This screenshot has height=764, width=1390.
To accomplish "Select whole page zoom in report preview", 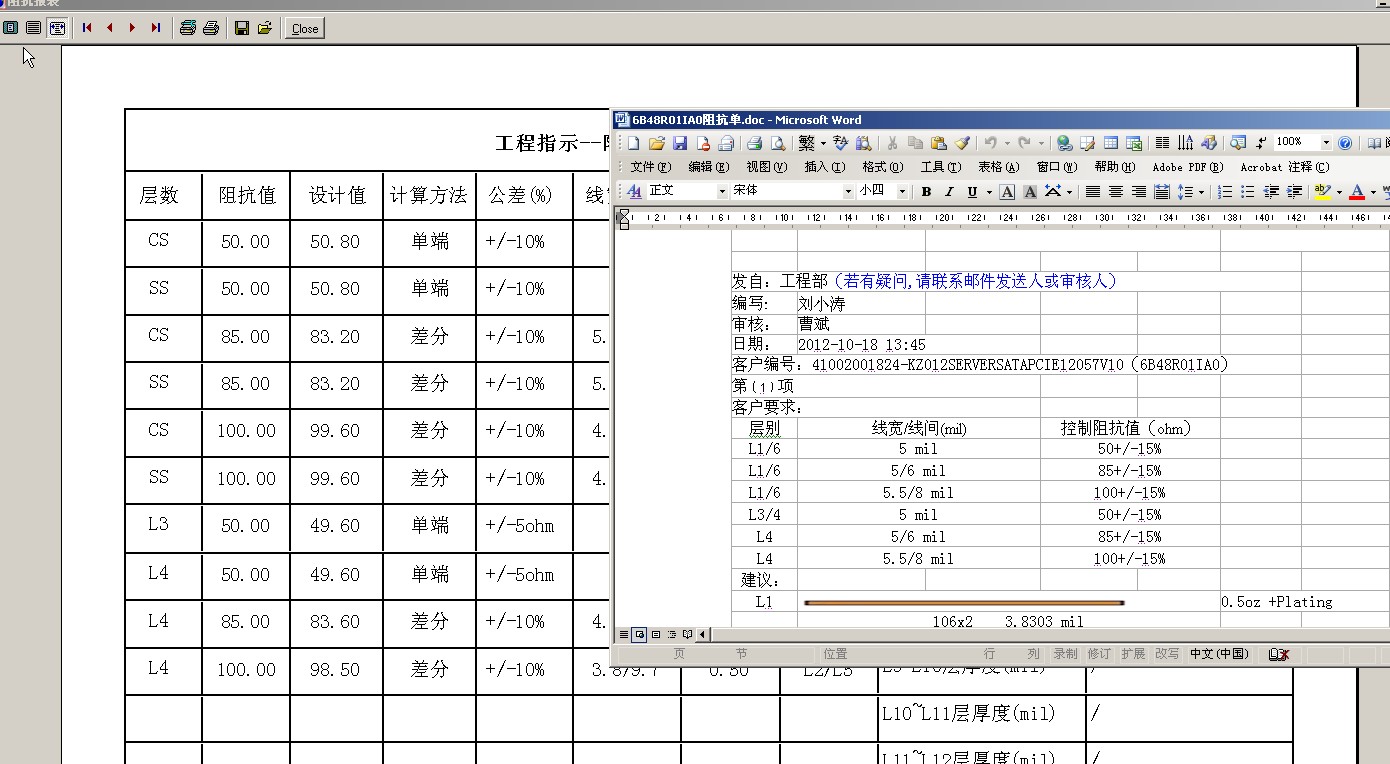I will click(x=11, y=28).
